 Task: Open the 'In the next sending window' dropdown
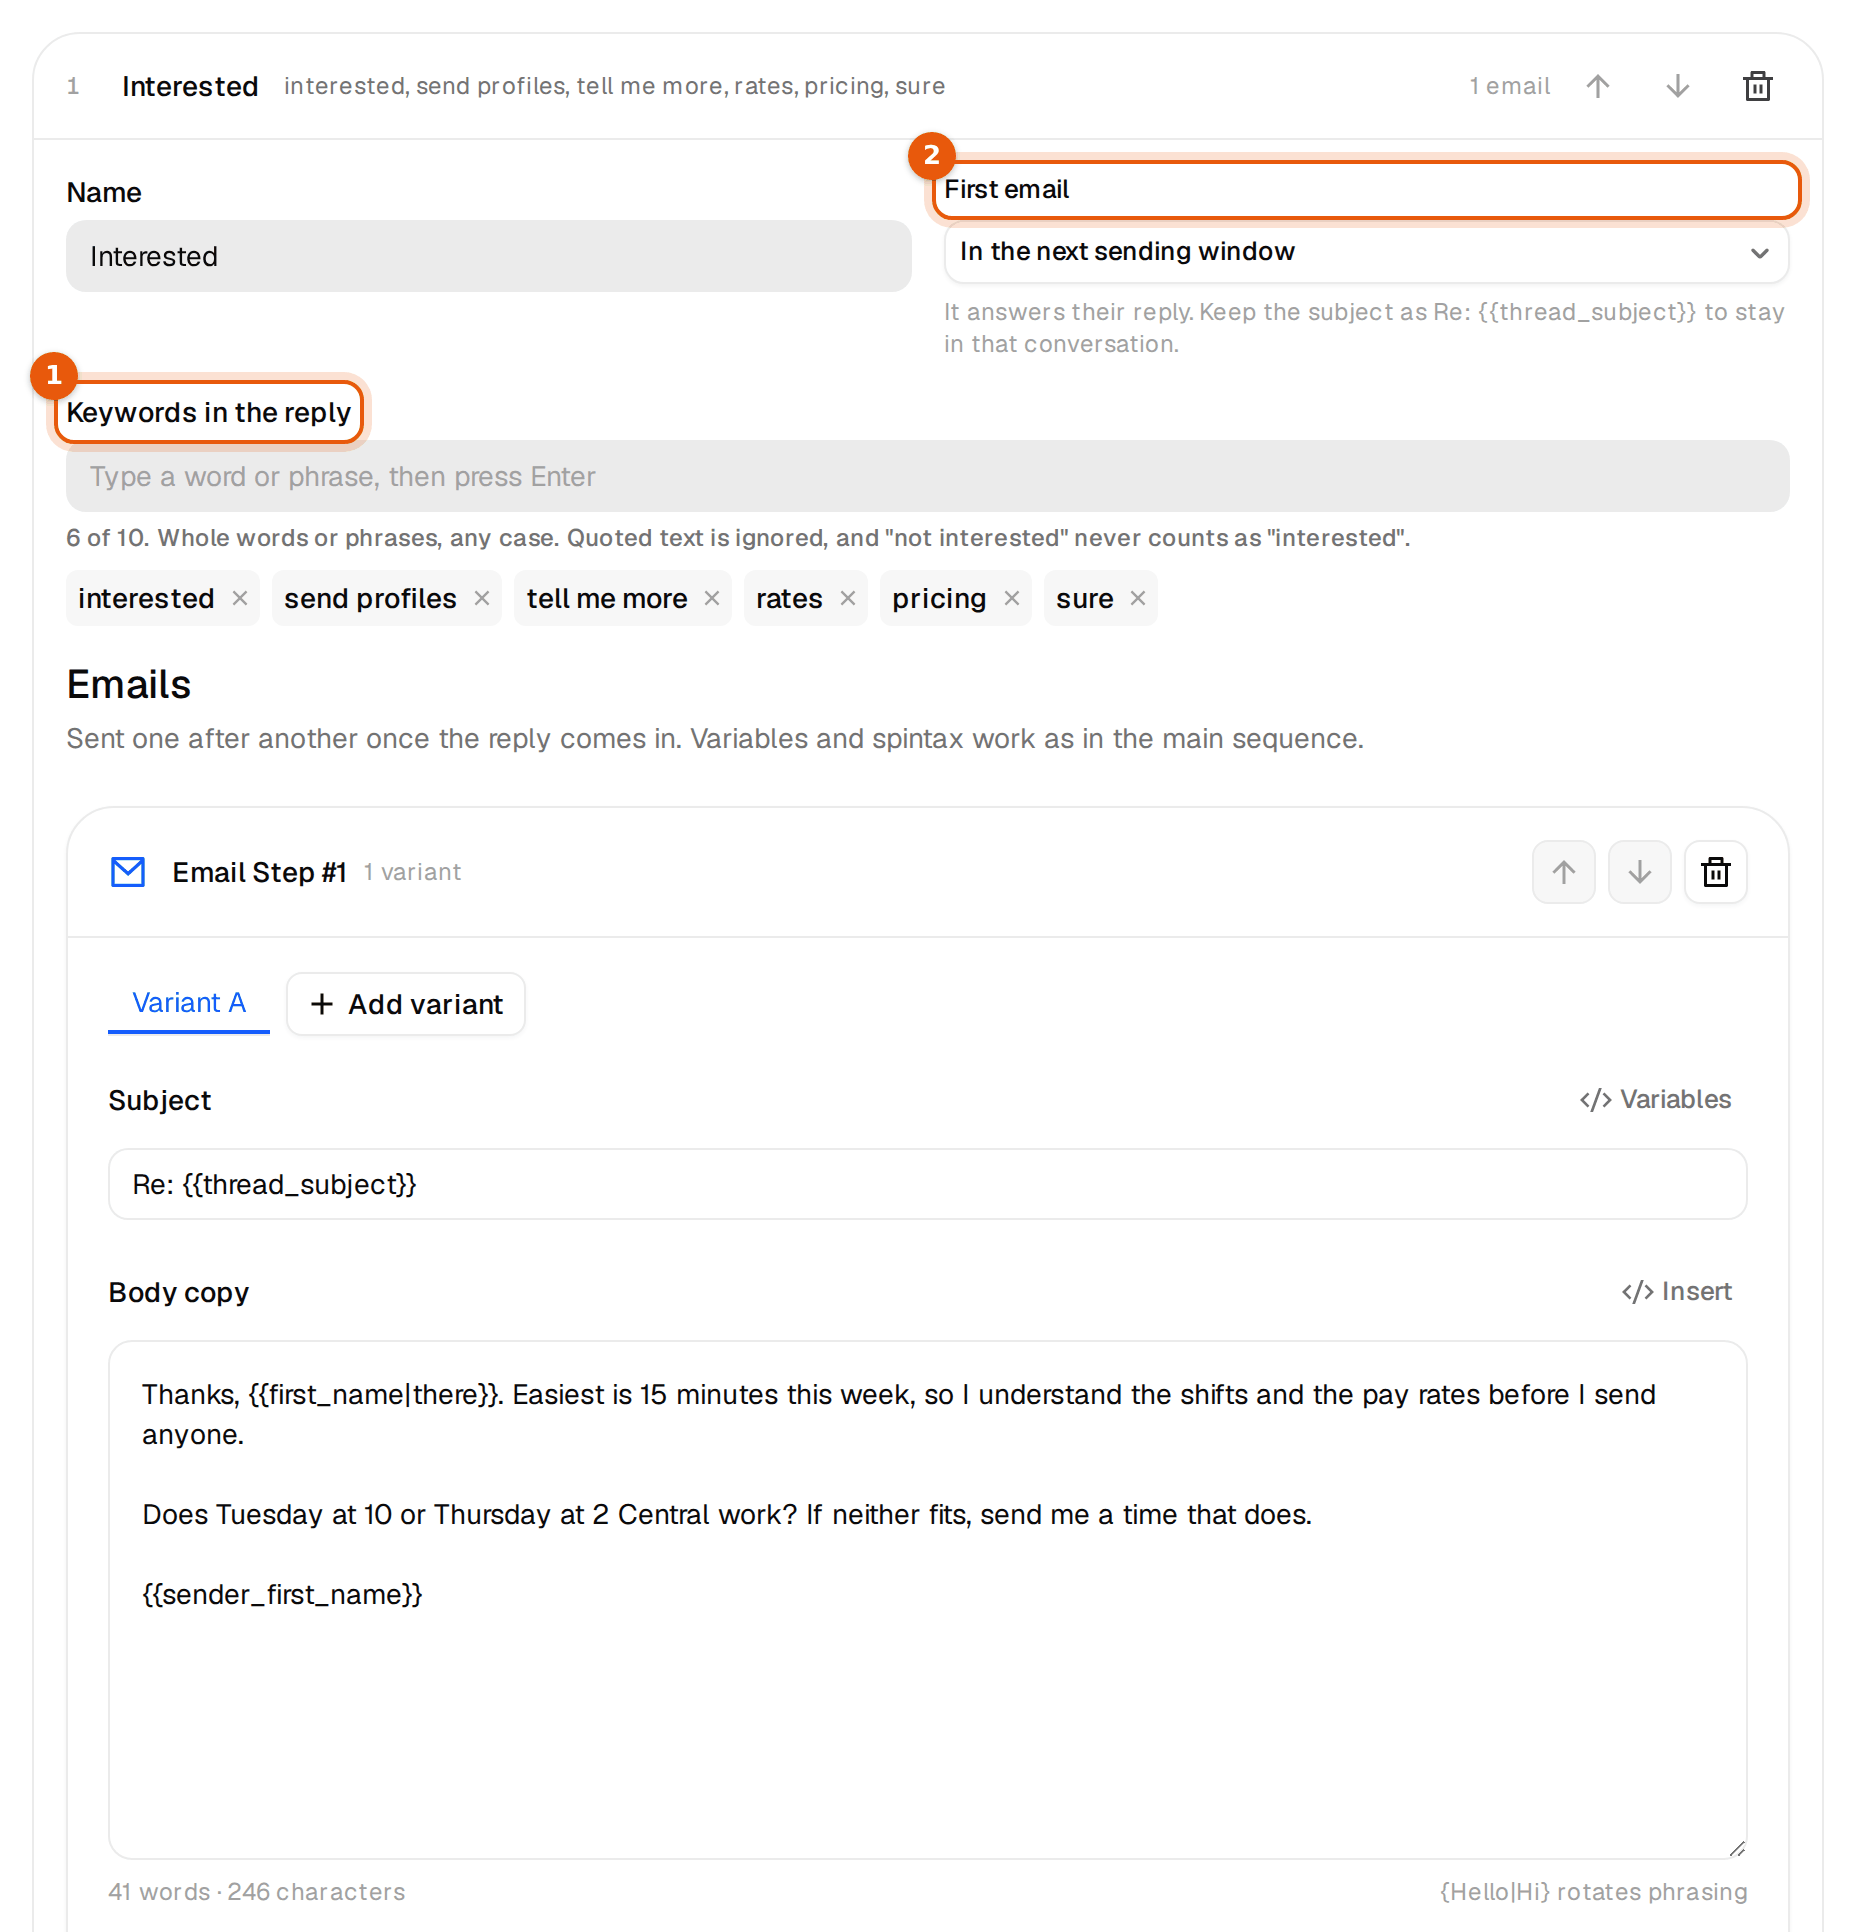tap(1366, 252)
